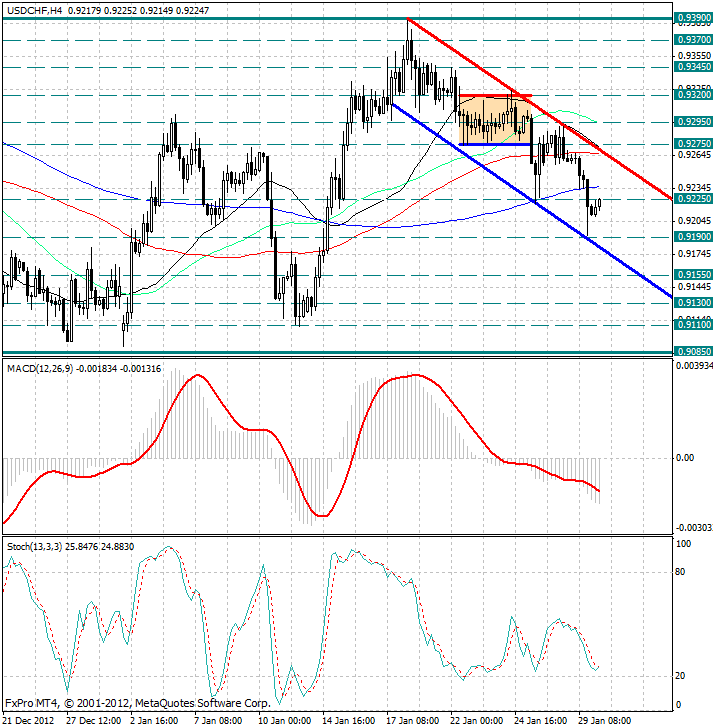Screen dimensions: 713x728
Task: Click the 0.9130 price level label
Action: point(693,303)
